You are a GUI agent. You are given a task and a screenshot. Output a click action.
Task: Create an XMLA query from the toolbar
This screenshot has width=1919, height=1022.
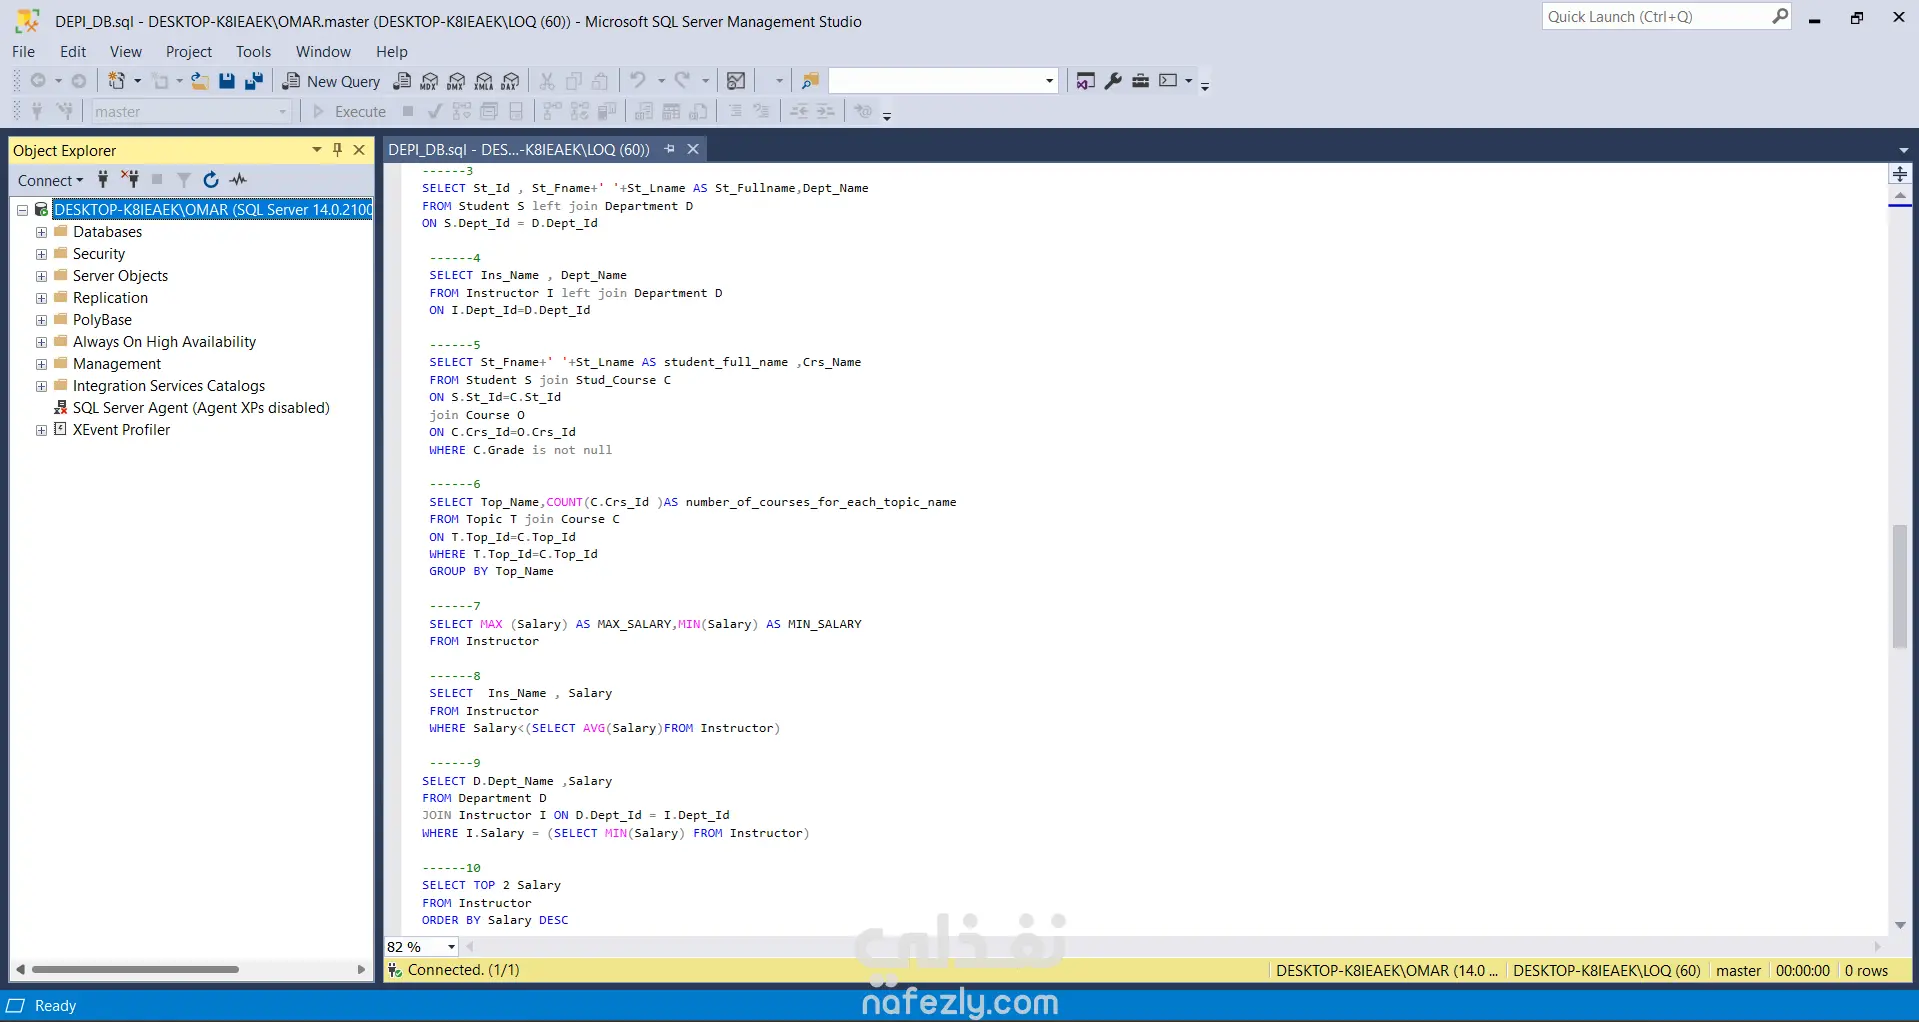pos(484,81)
